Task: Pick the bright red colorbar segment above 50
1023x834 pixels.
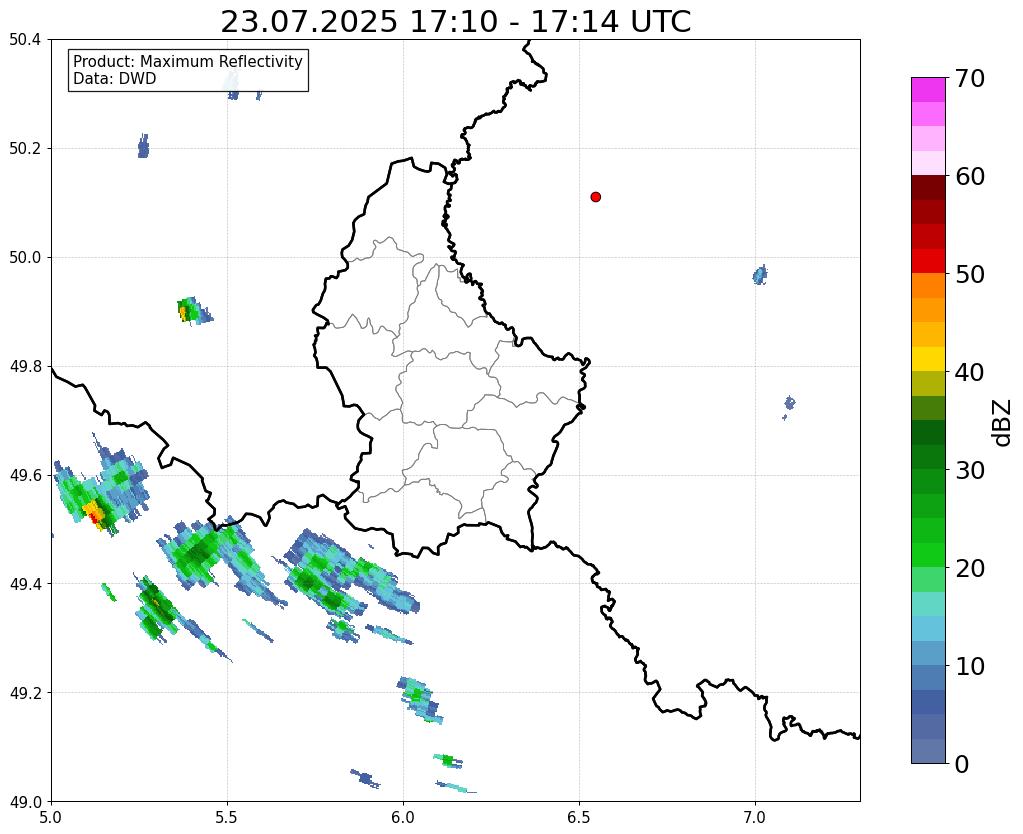Action: click(928, 261)
